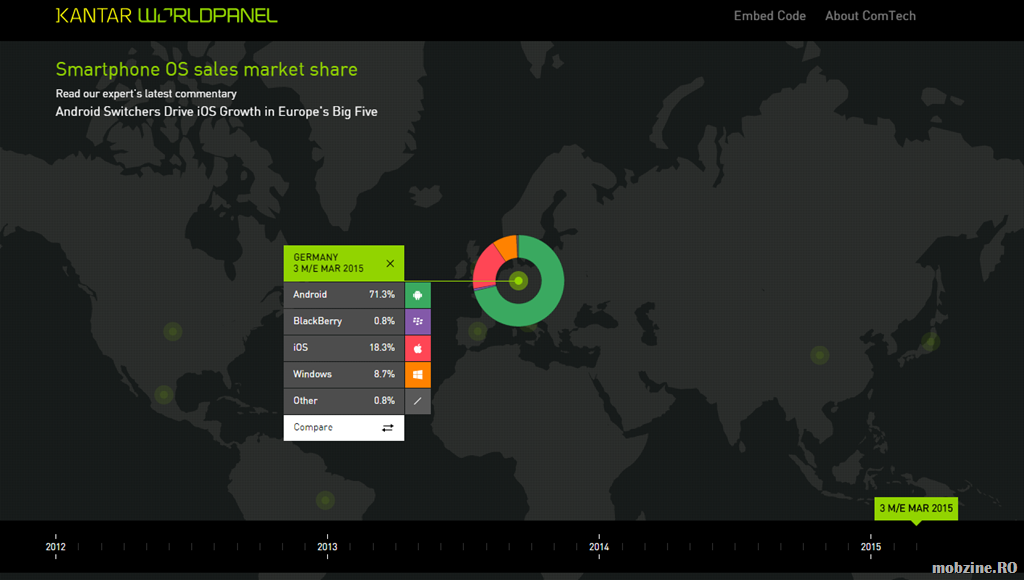Click the gray slash icon for Other
The width and height of the screenshot is (1024, 580).
tap(418, 401)
